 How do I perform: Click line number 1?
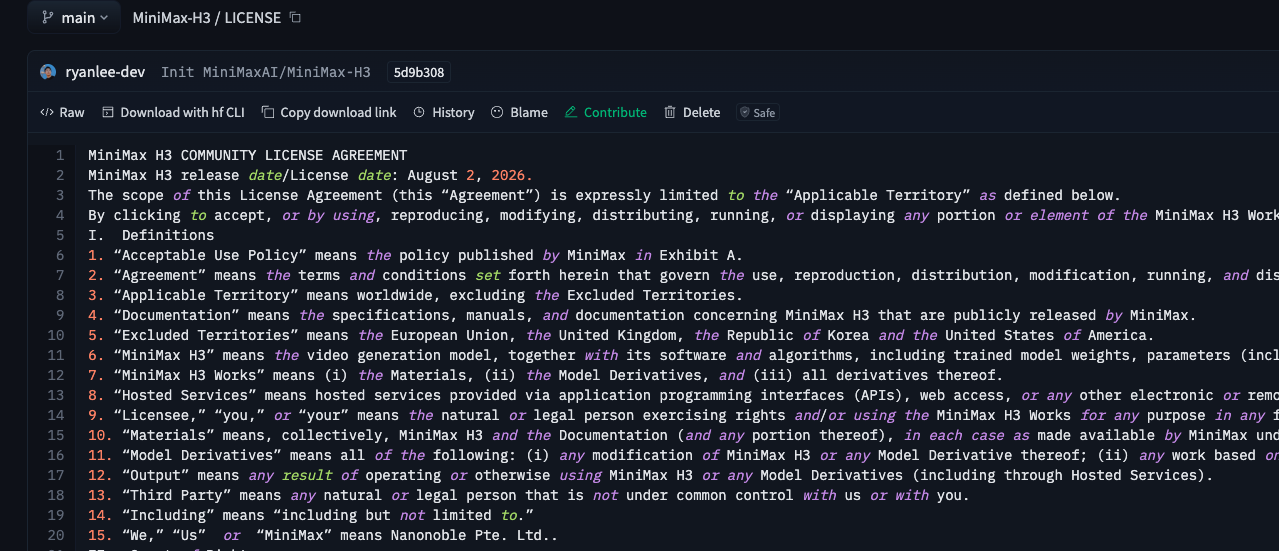pyautogui.click(x=60, y=155)
